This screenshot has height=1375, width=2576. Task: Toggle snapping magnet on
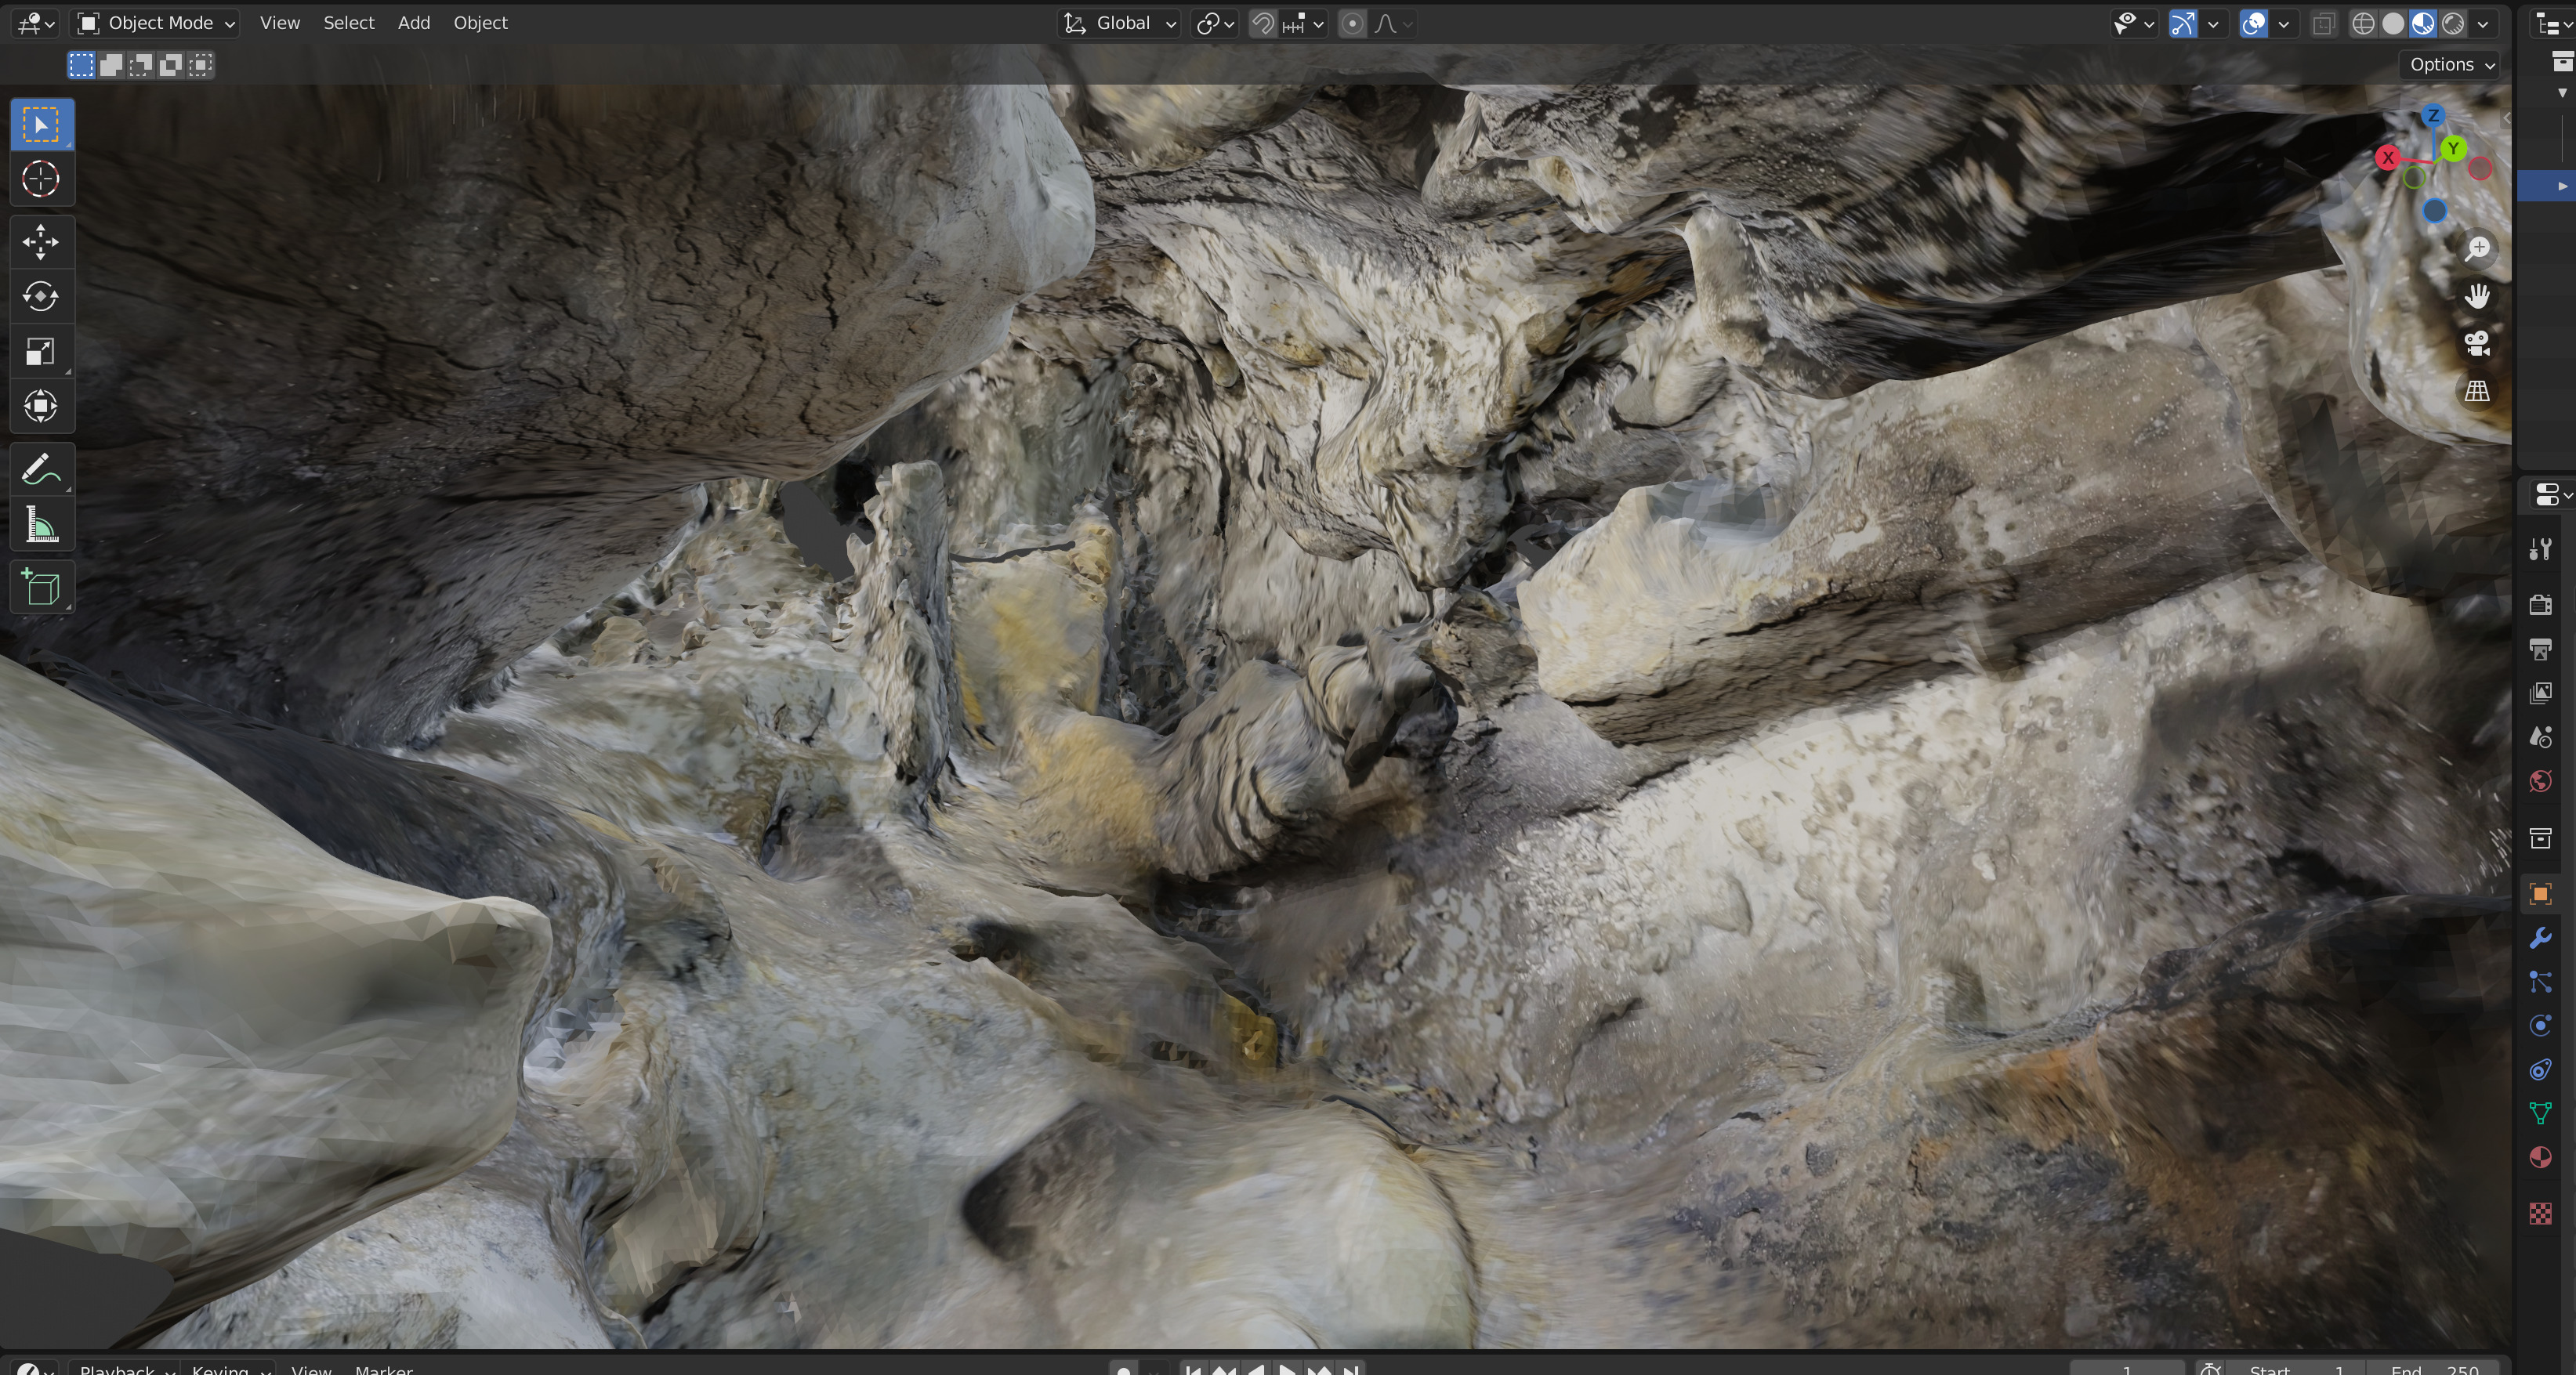(x=1263, y=23)
